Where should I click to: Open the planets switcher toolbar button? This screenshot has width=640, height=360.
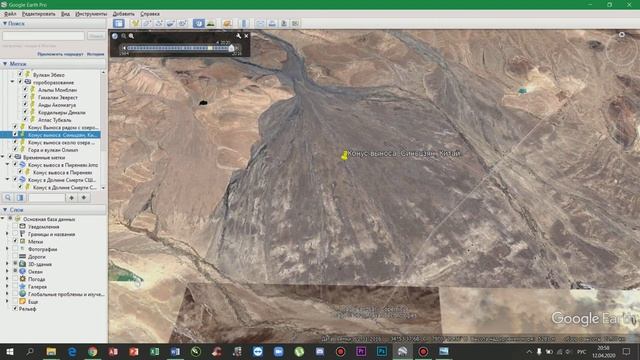(x=227, y=24)
